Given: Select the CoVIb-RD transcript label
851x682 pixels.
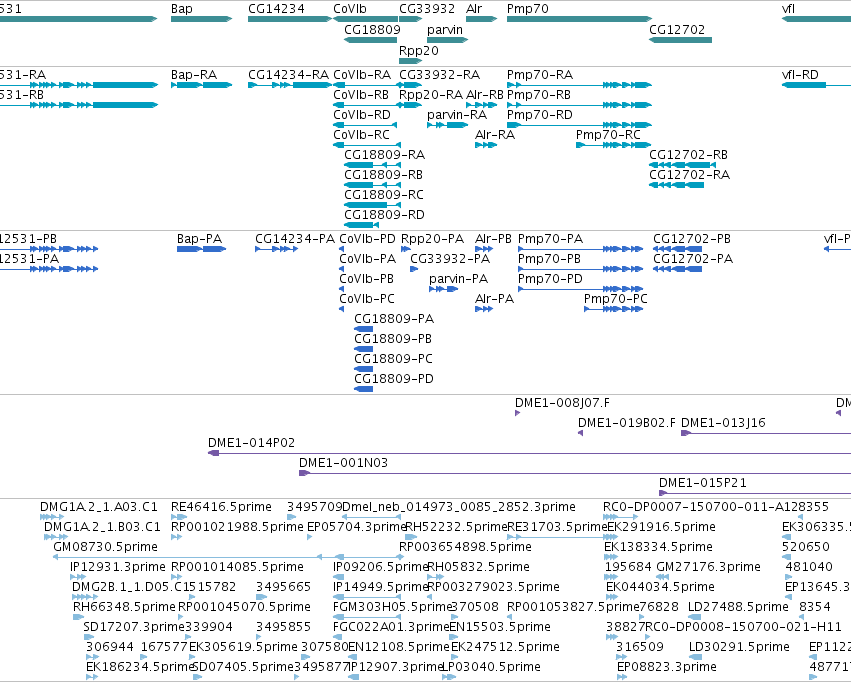Looking at the screenshot, I should [x=361, y=114].
